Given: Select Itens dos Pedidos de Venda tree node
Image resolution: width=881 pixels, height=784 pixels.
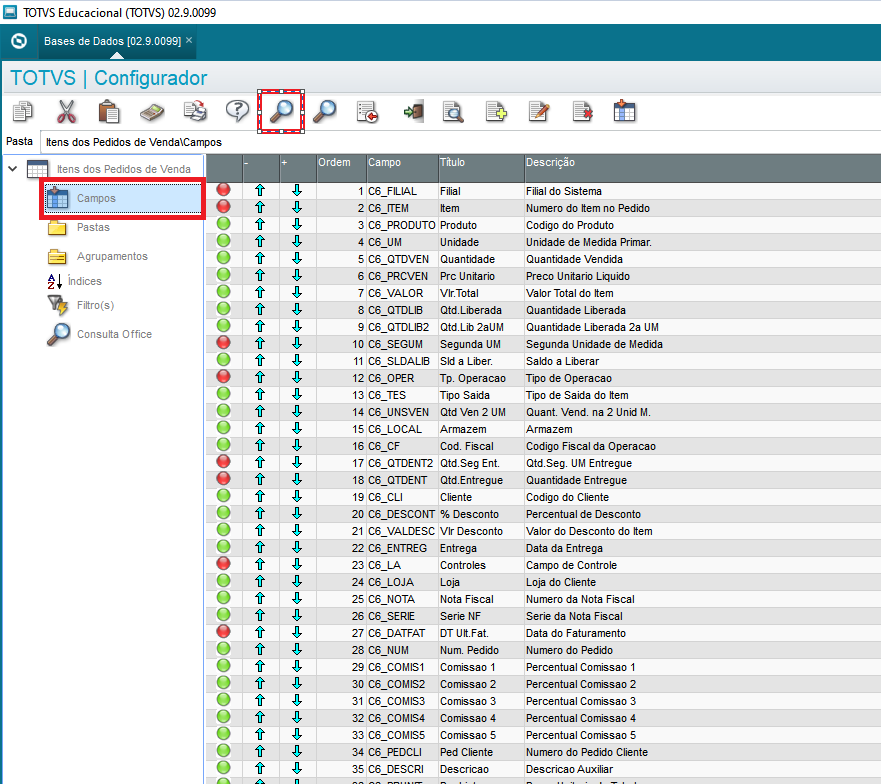Looking at the screenshot, I should click(124, 169).
